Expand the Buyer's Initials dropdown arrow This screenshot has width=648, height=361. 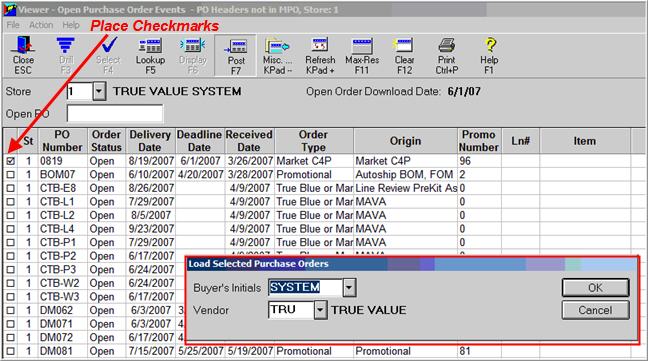click(x=349, y=287)
